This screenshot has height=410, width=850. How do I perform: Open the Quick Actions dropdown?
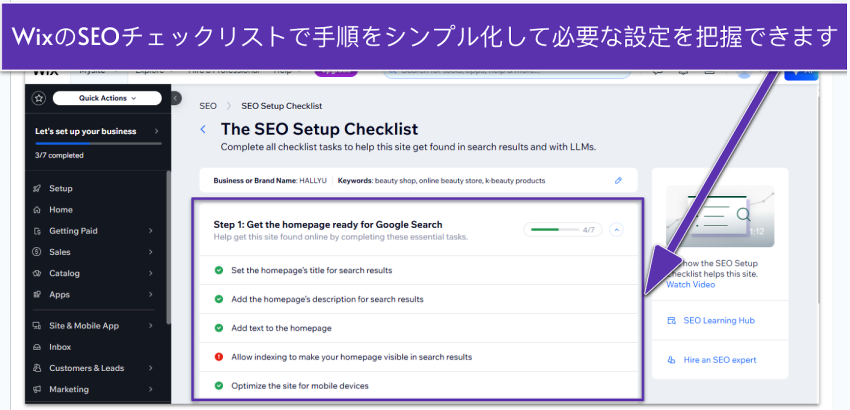point(107,98)
